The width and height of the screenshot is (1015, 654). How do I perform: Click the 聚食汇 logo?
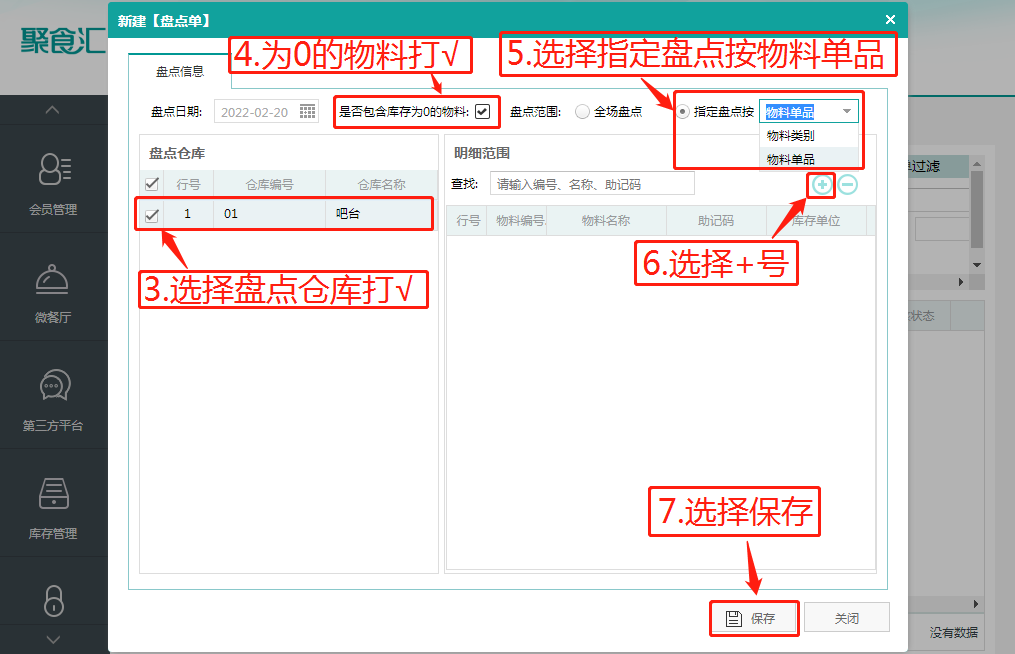point(63,40)
